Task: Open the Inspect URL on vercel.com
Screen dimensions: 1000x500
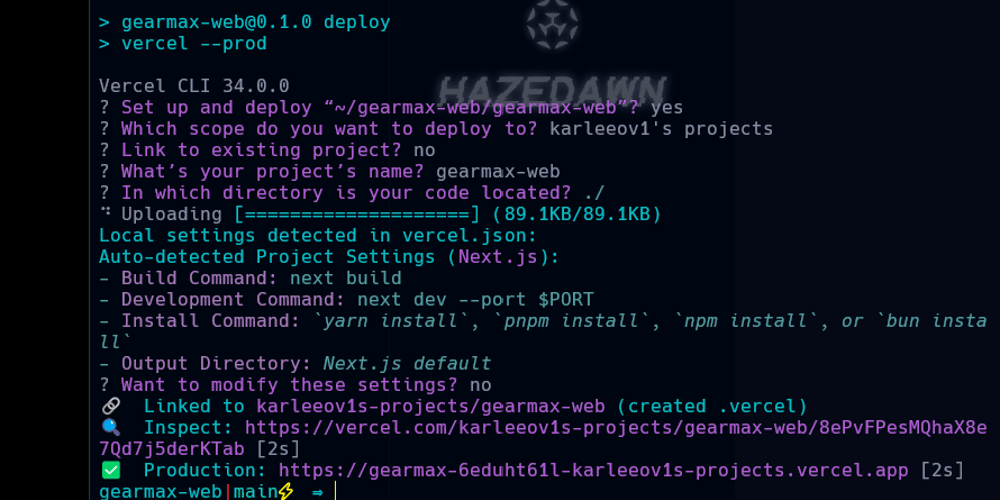Action: click(x=615, y=428)
